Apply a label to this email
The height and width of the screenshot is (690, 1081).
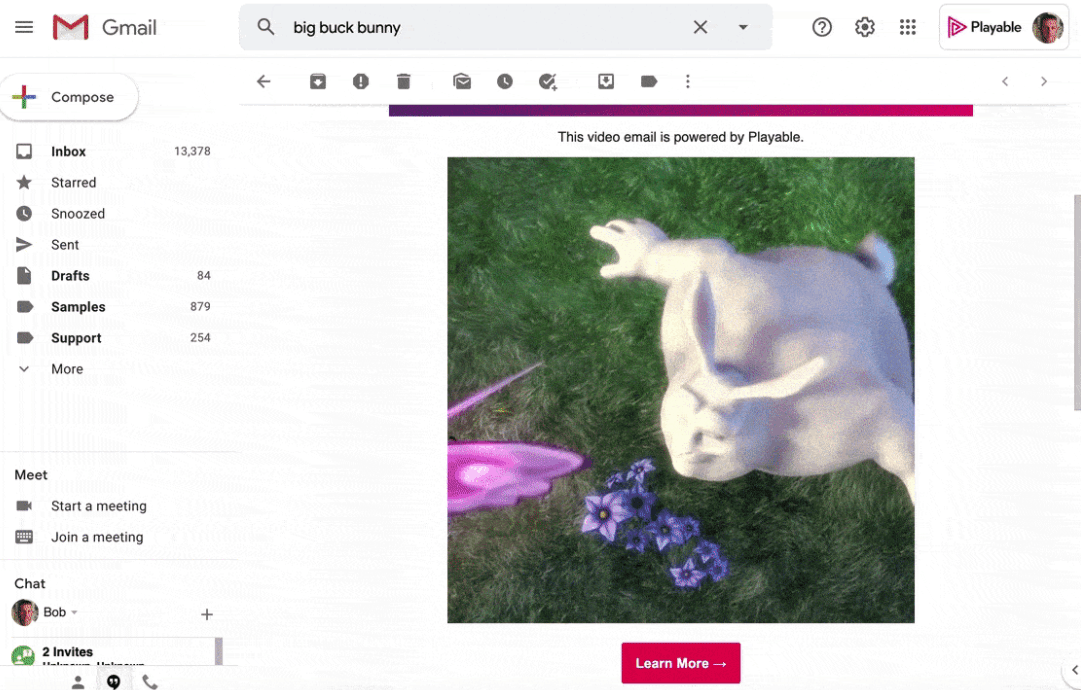tap(649, 81)
